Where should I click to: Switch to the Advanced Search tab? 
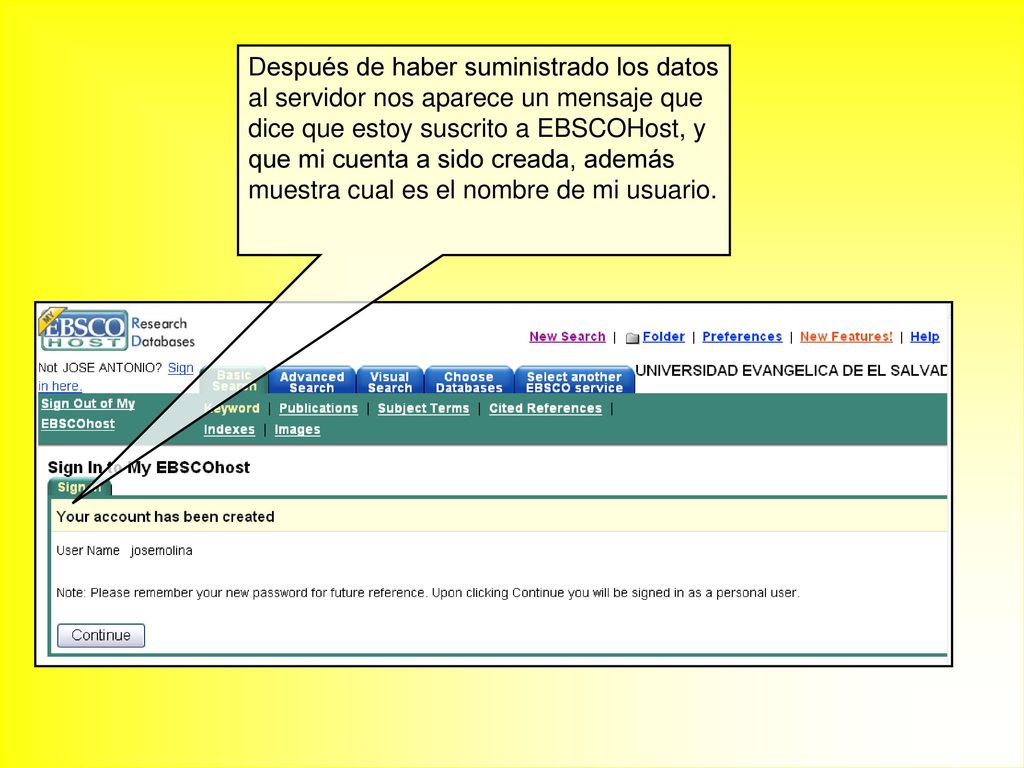pos(312,381)
